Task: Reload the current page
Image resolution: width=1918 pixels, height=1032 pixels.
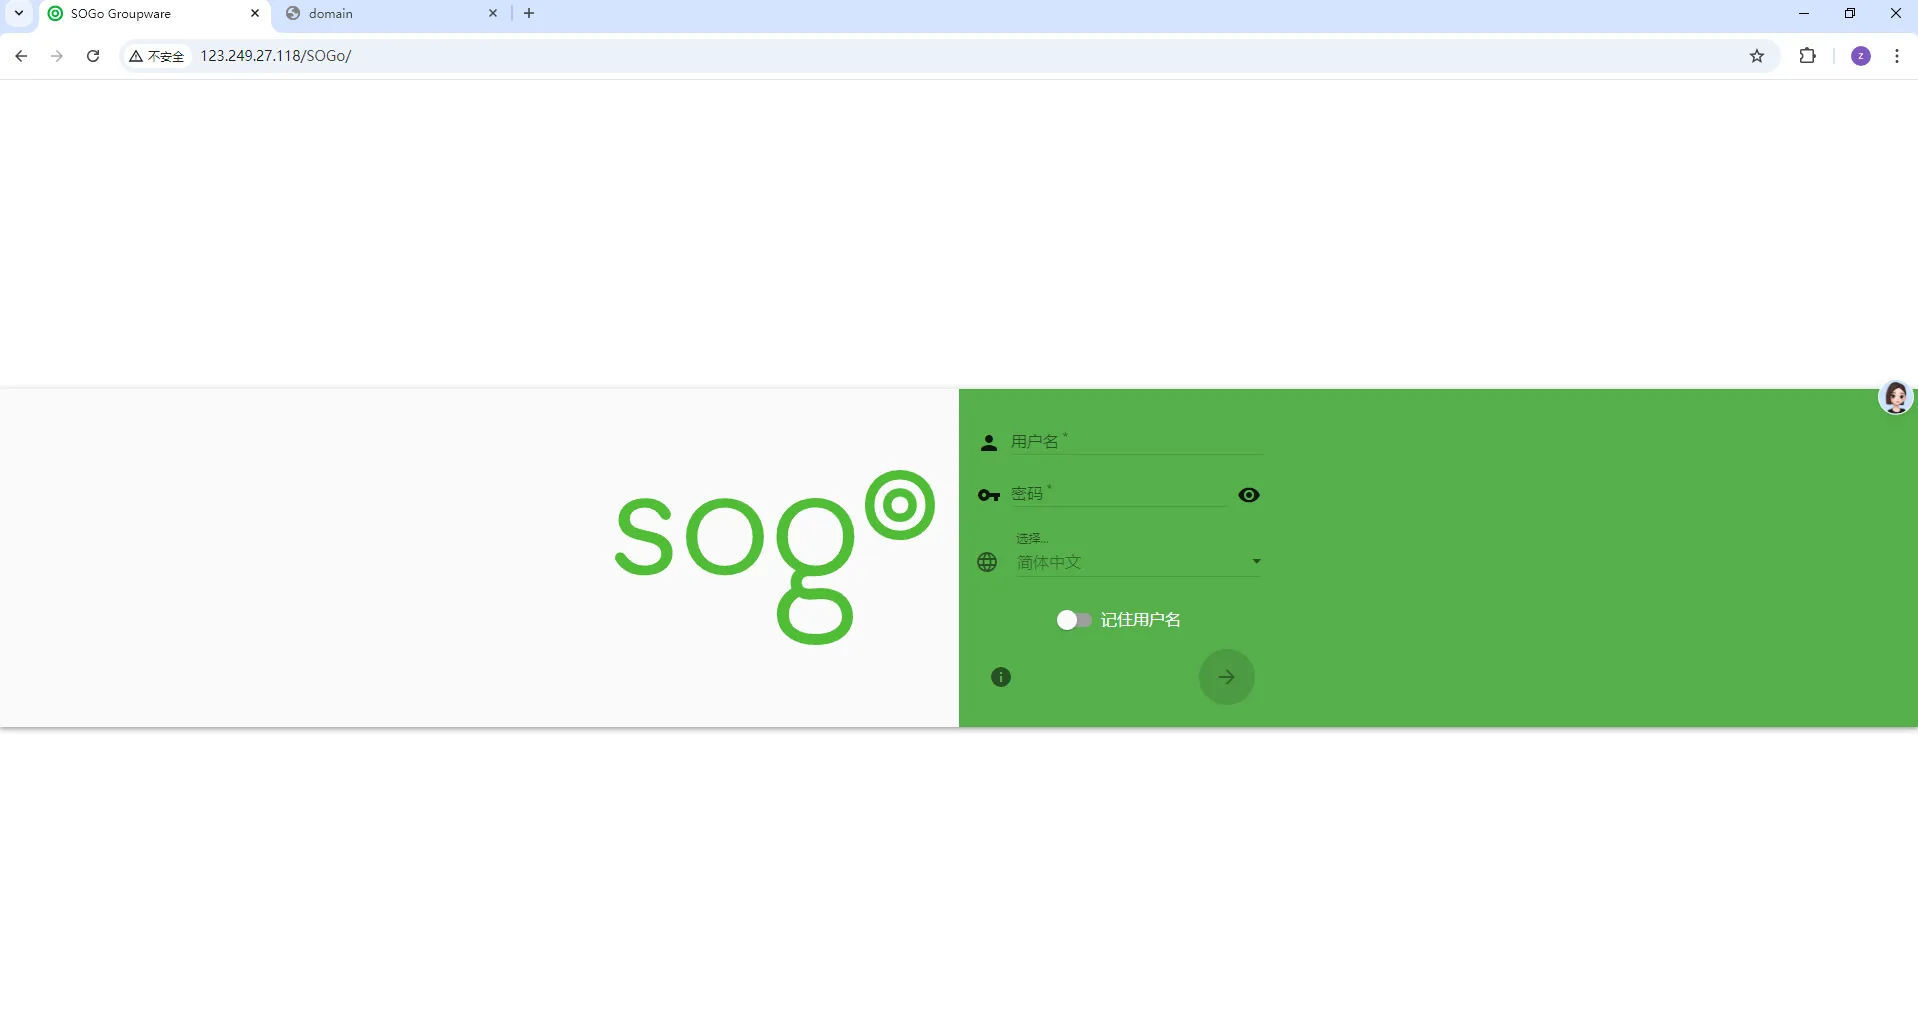Action: (x=93, y=56)
